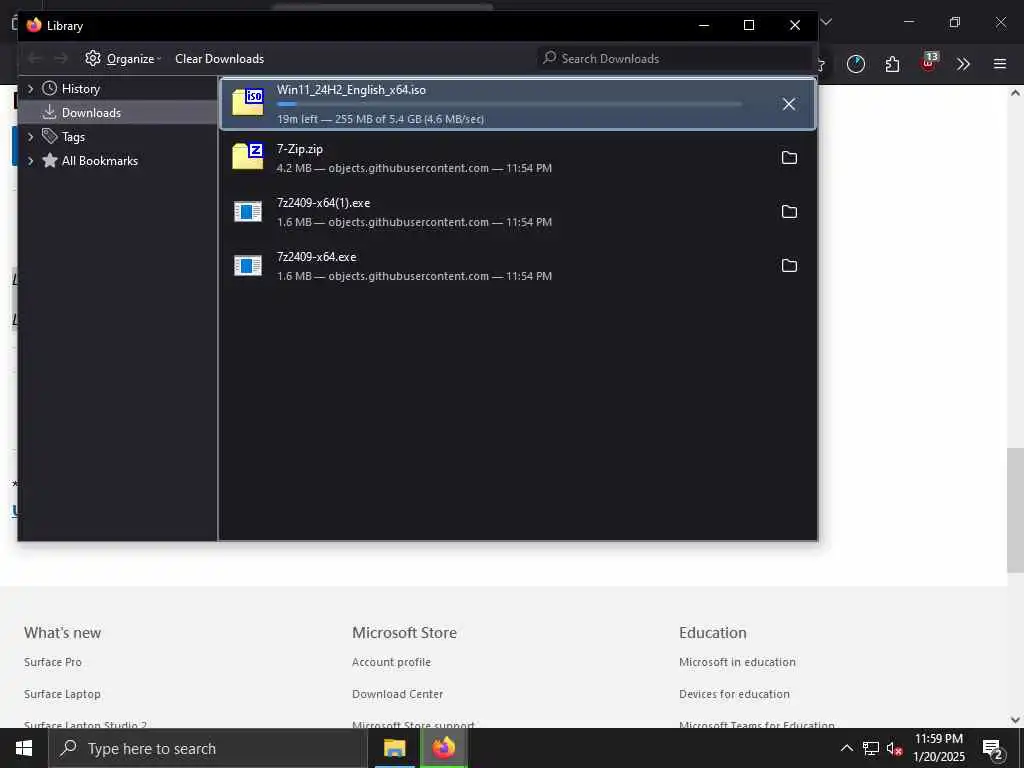The height and width of the screenshot is (768, 1024).
Task: Select All Bookmarks in the sidebar
Action: pos(99,161)
